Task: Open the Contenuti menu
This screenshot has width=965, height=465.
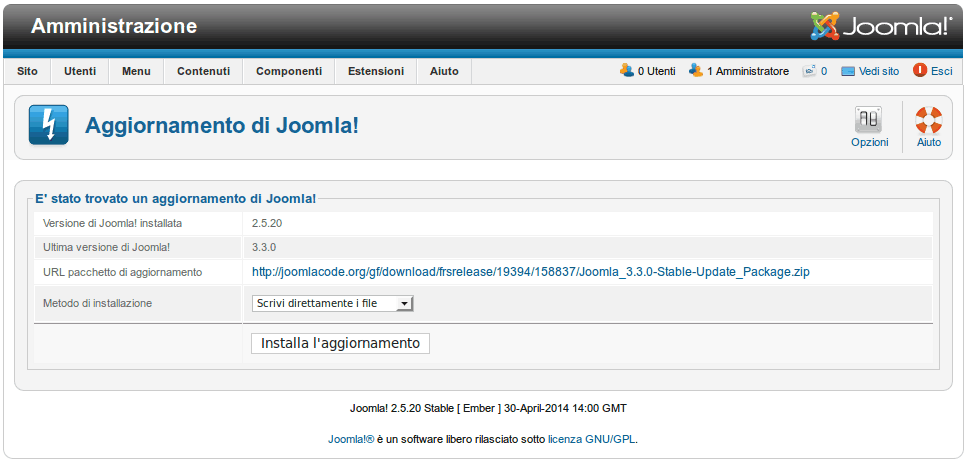Action: [203, 71]
